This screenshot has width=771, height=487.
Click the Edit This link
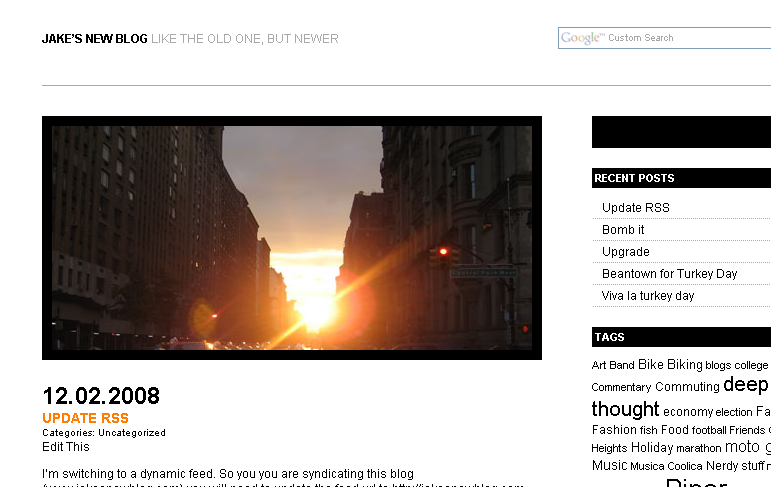pos(66,447)
